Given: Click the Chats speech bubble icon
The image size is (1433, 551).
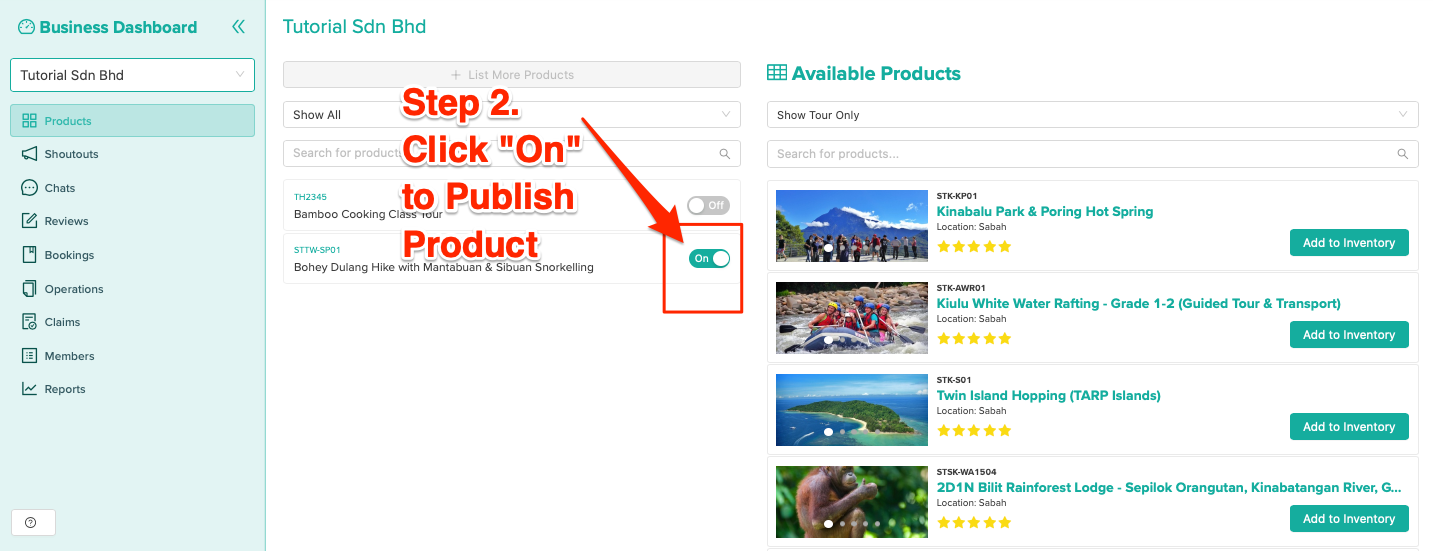Looking at the screenshot, I should 29,188.
